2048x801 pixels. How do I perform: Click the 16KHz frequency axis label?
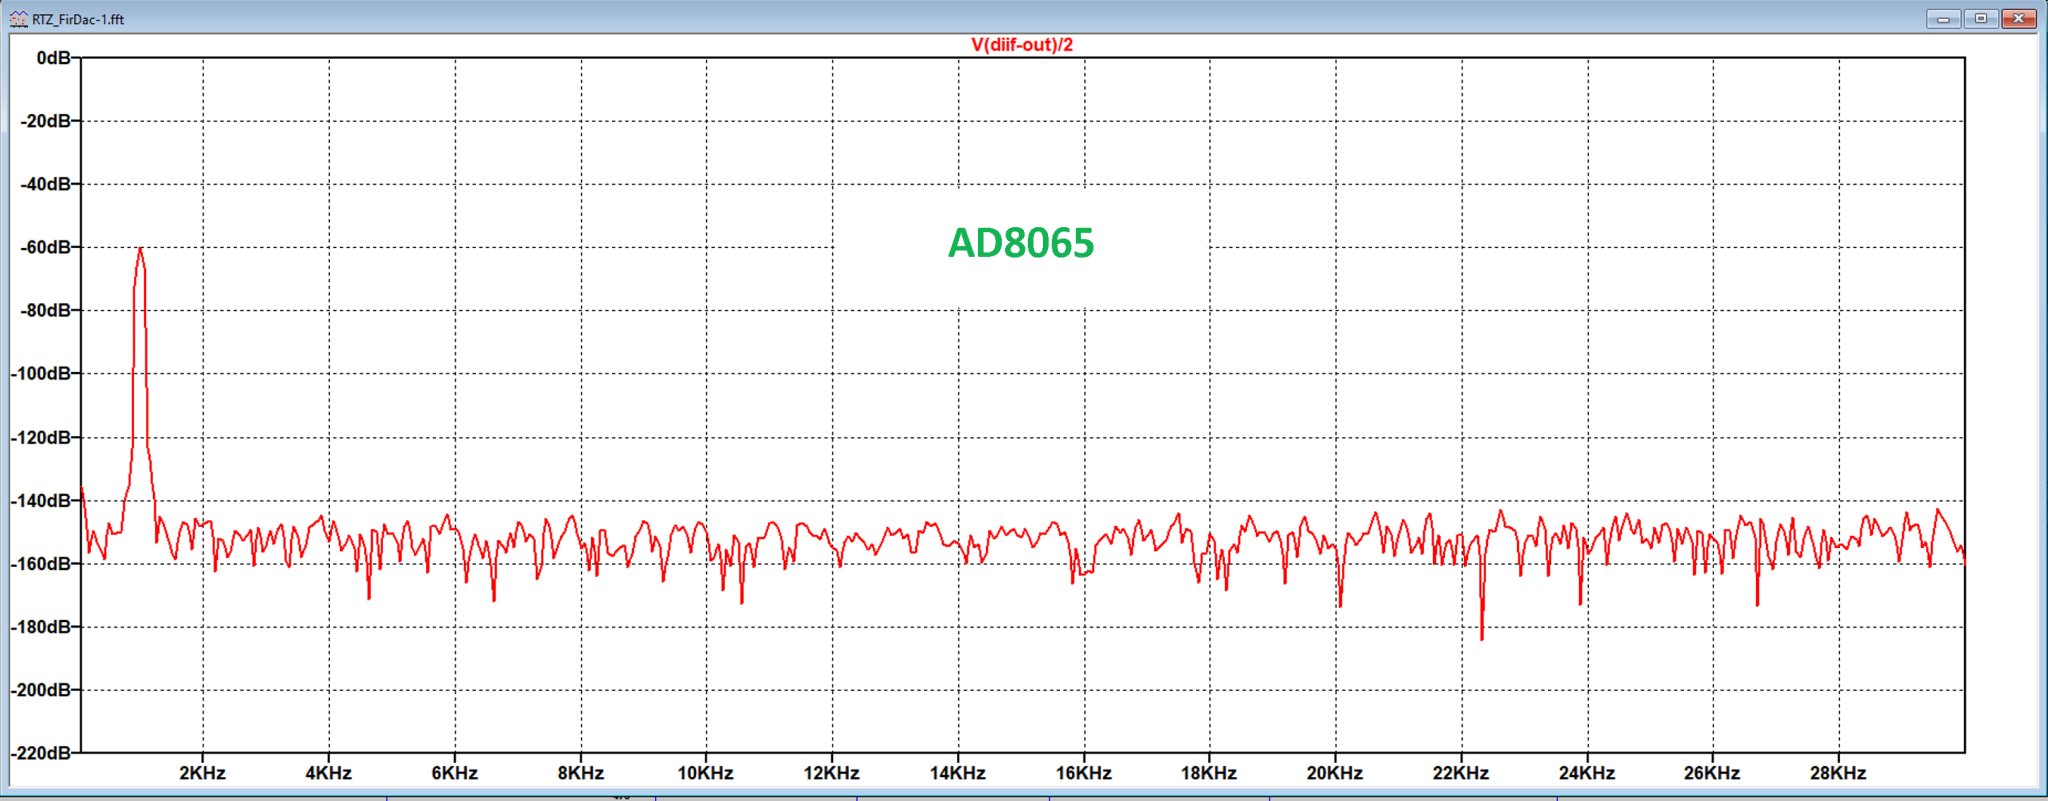(1084, 773)
